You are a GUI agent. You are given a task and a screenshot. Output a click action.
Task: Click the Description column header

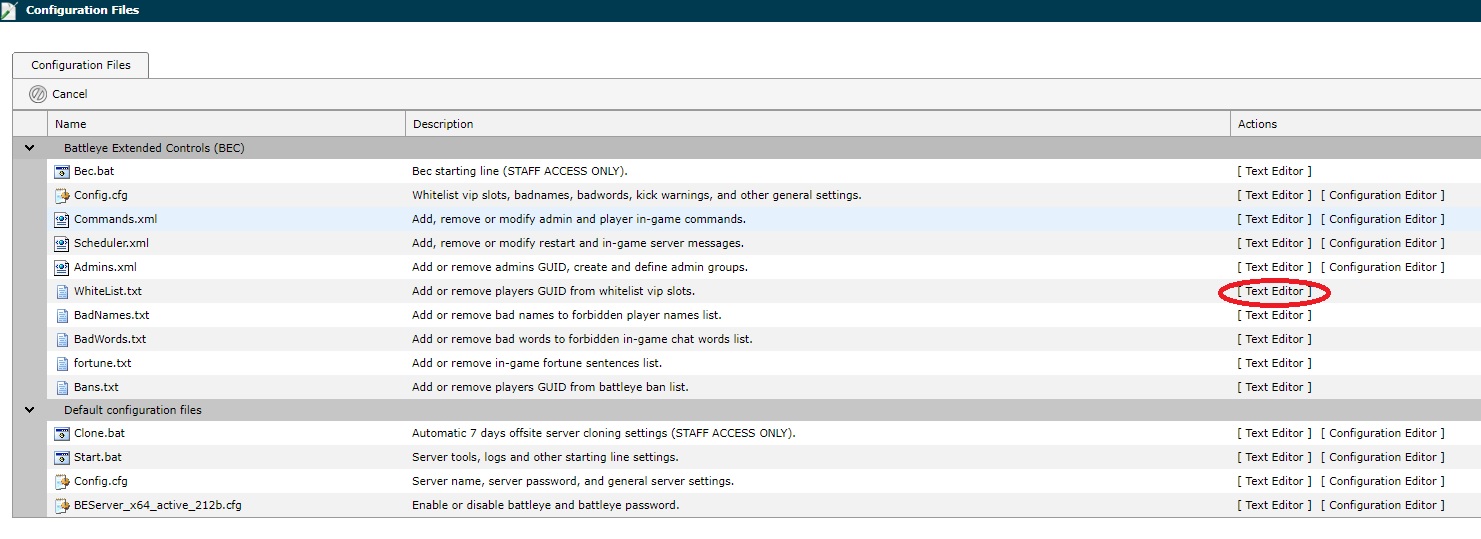point(443,124)
